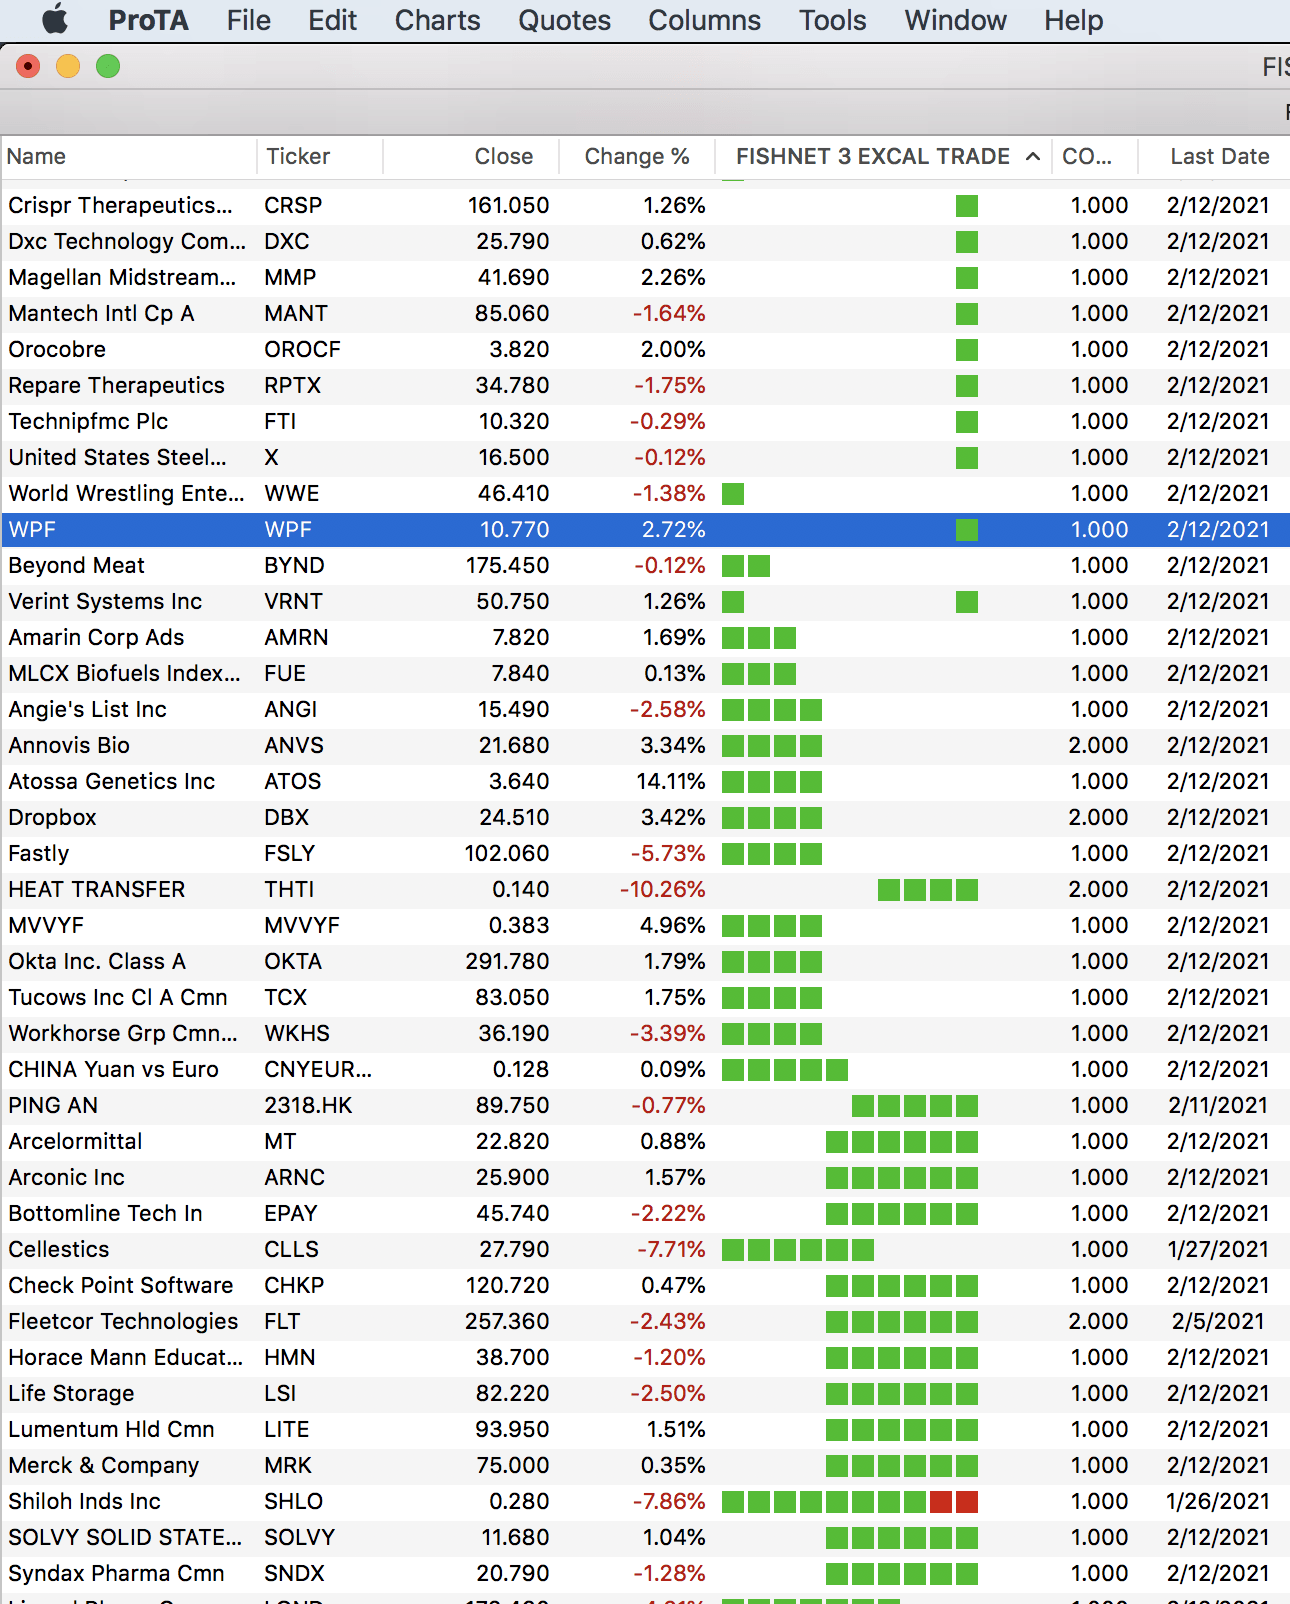This screenshot has width=1290, height=1604.
Task: Click green signal square in Dxc Technology row
Action: pos(966,242)
